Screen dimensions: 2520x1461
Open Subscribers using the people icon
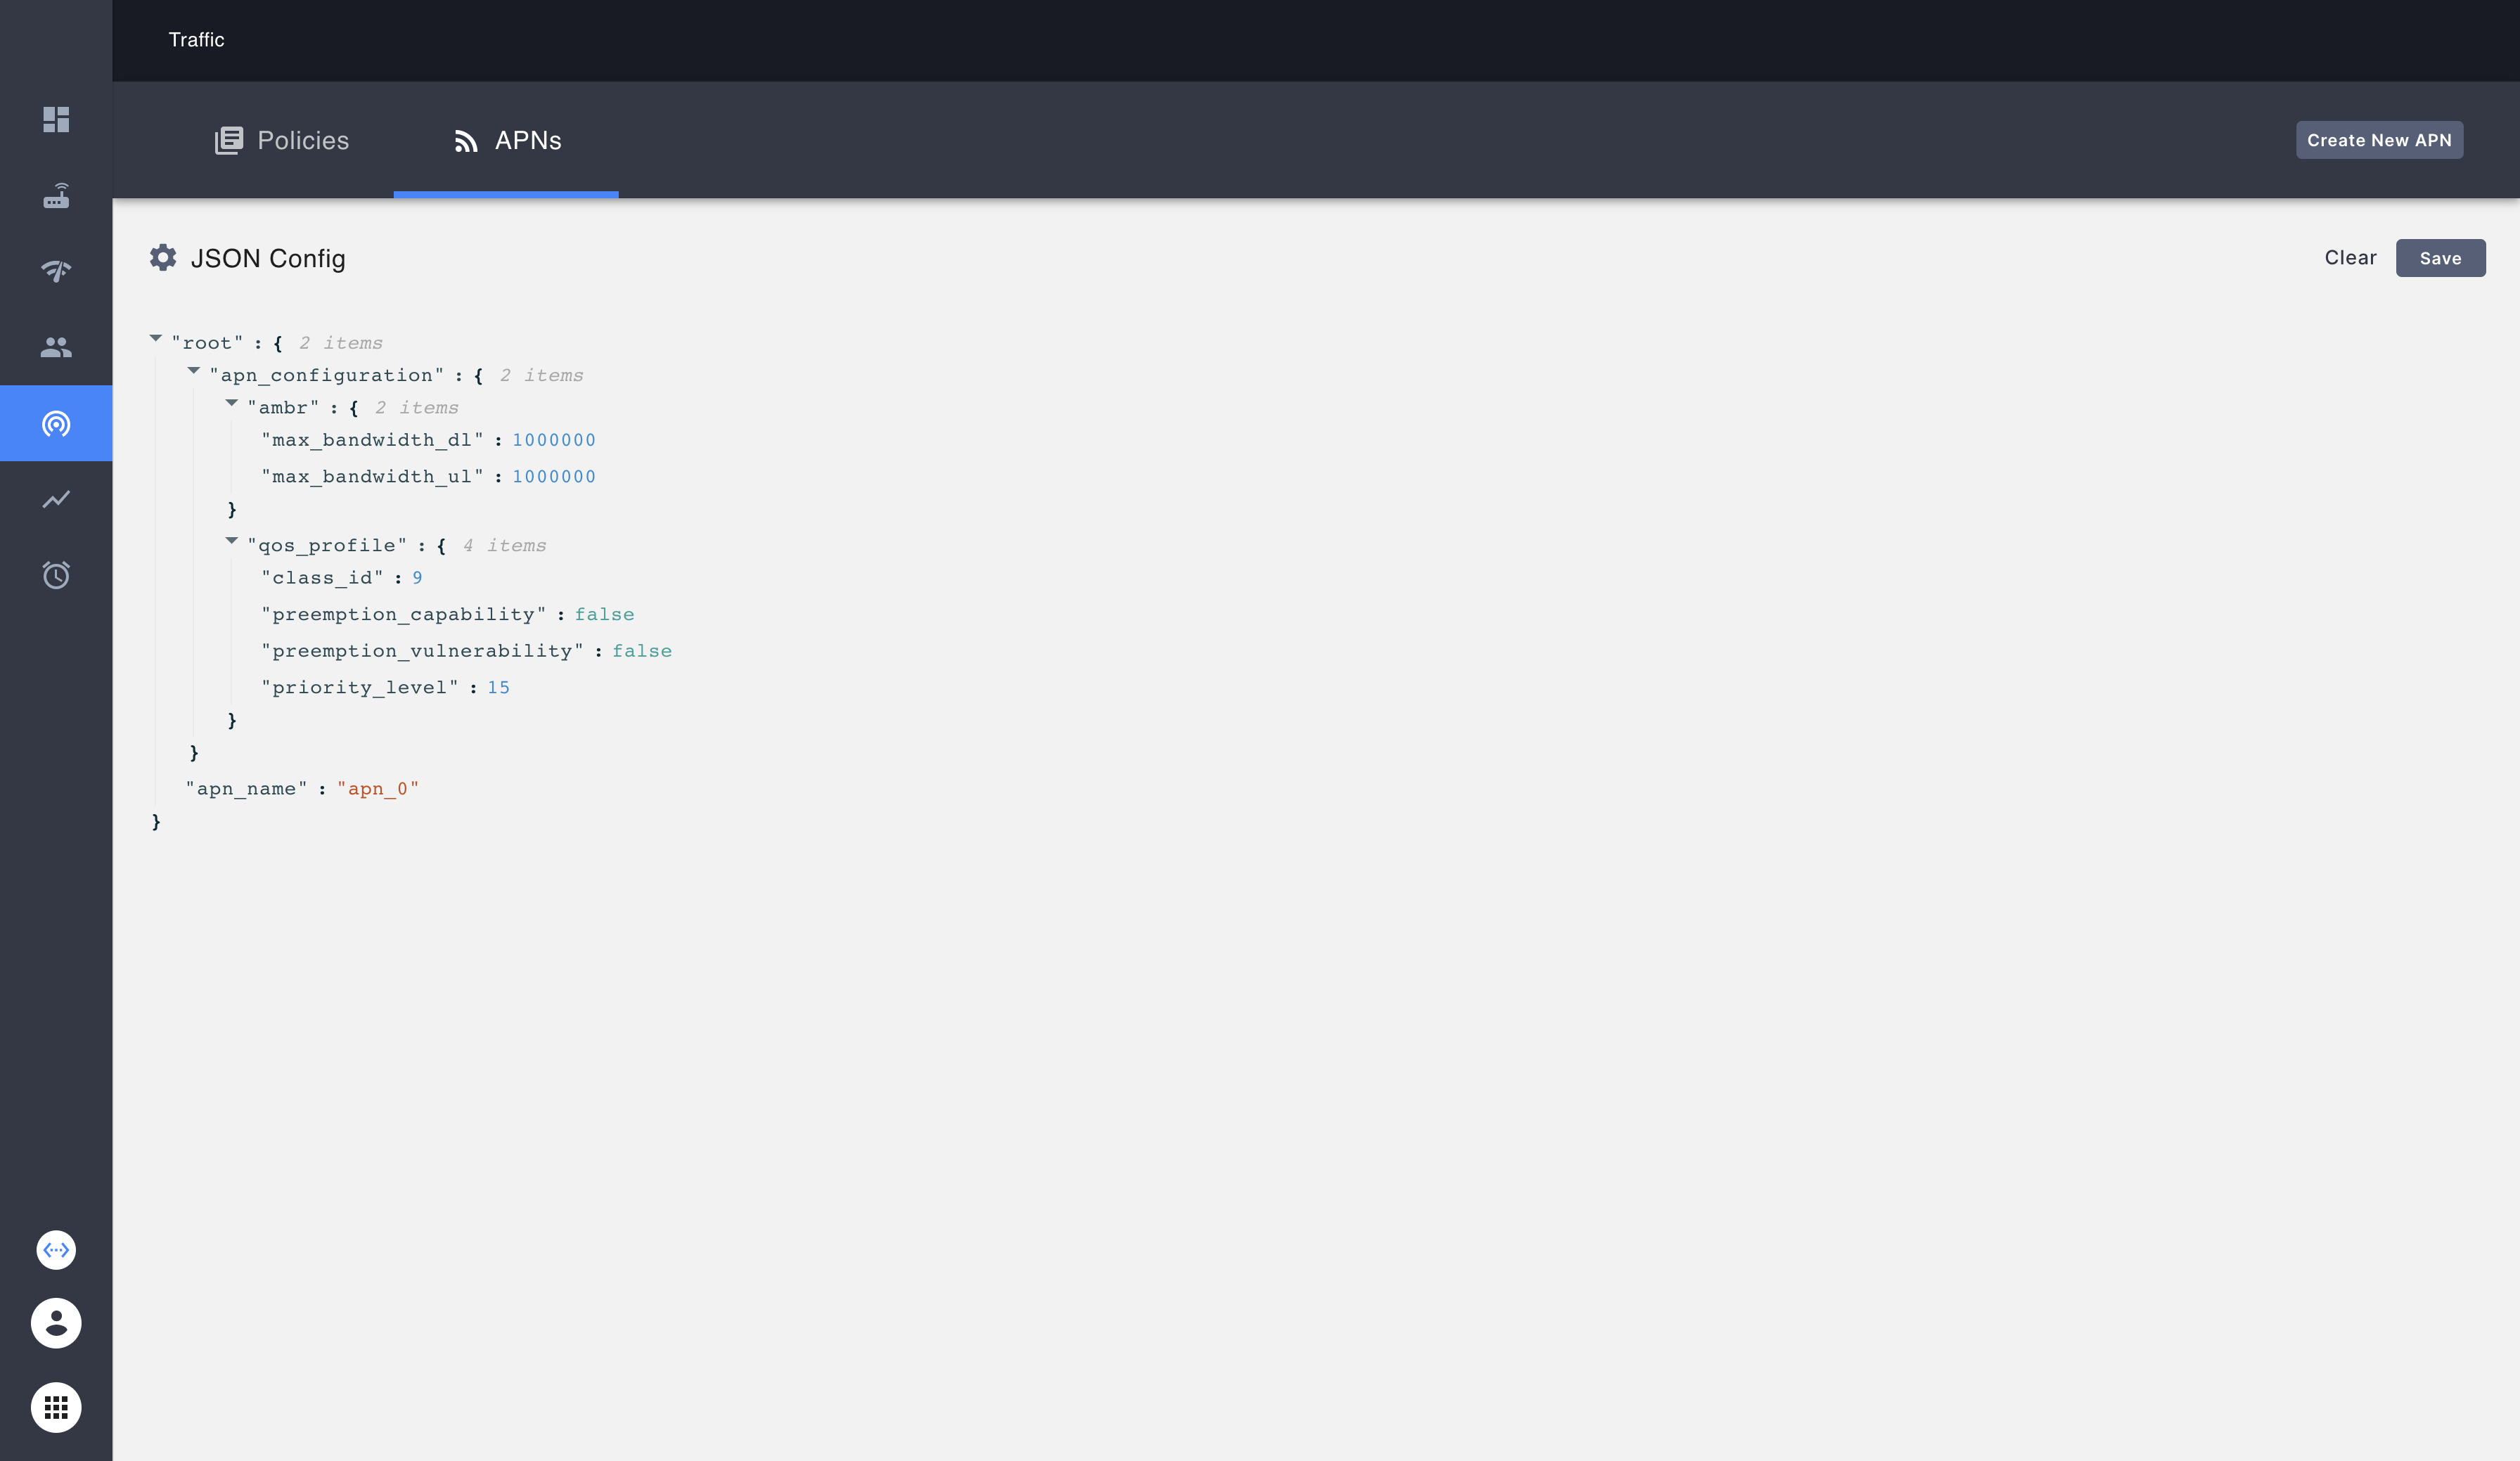pos(56,347)
